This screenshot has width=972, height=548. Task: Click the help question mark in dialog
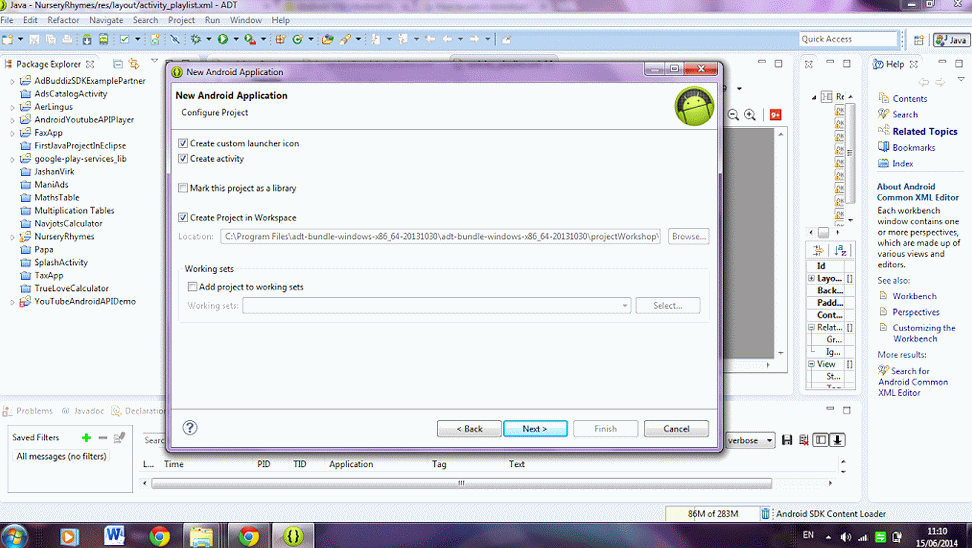(x=190, y=428)
